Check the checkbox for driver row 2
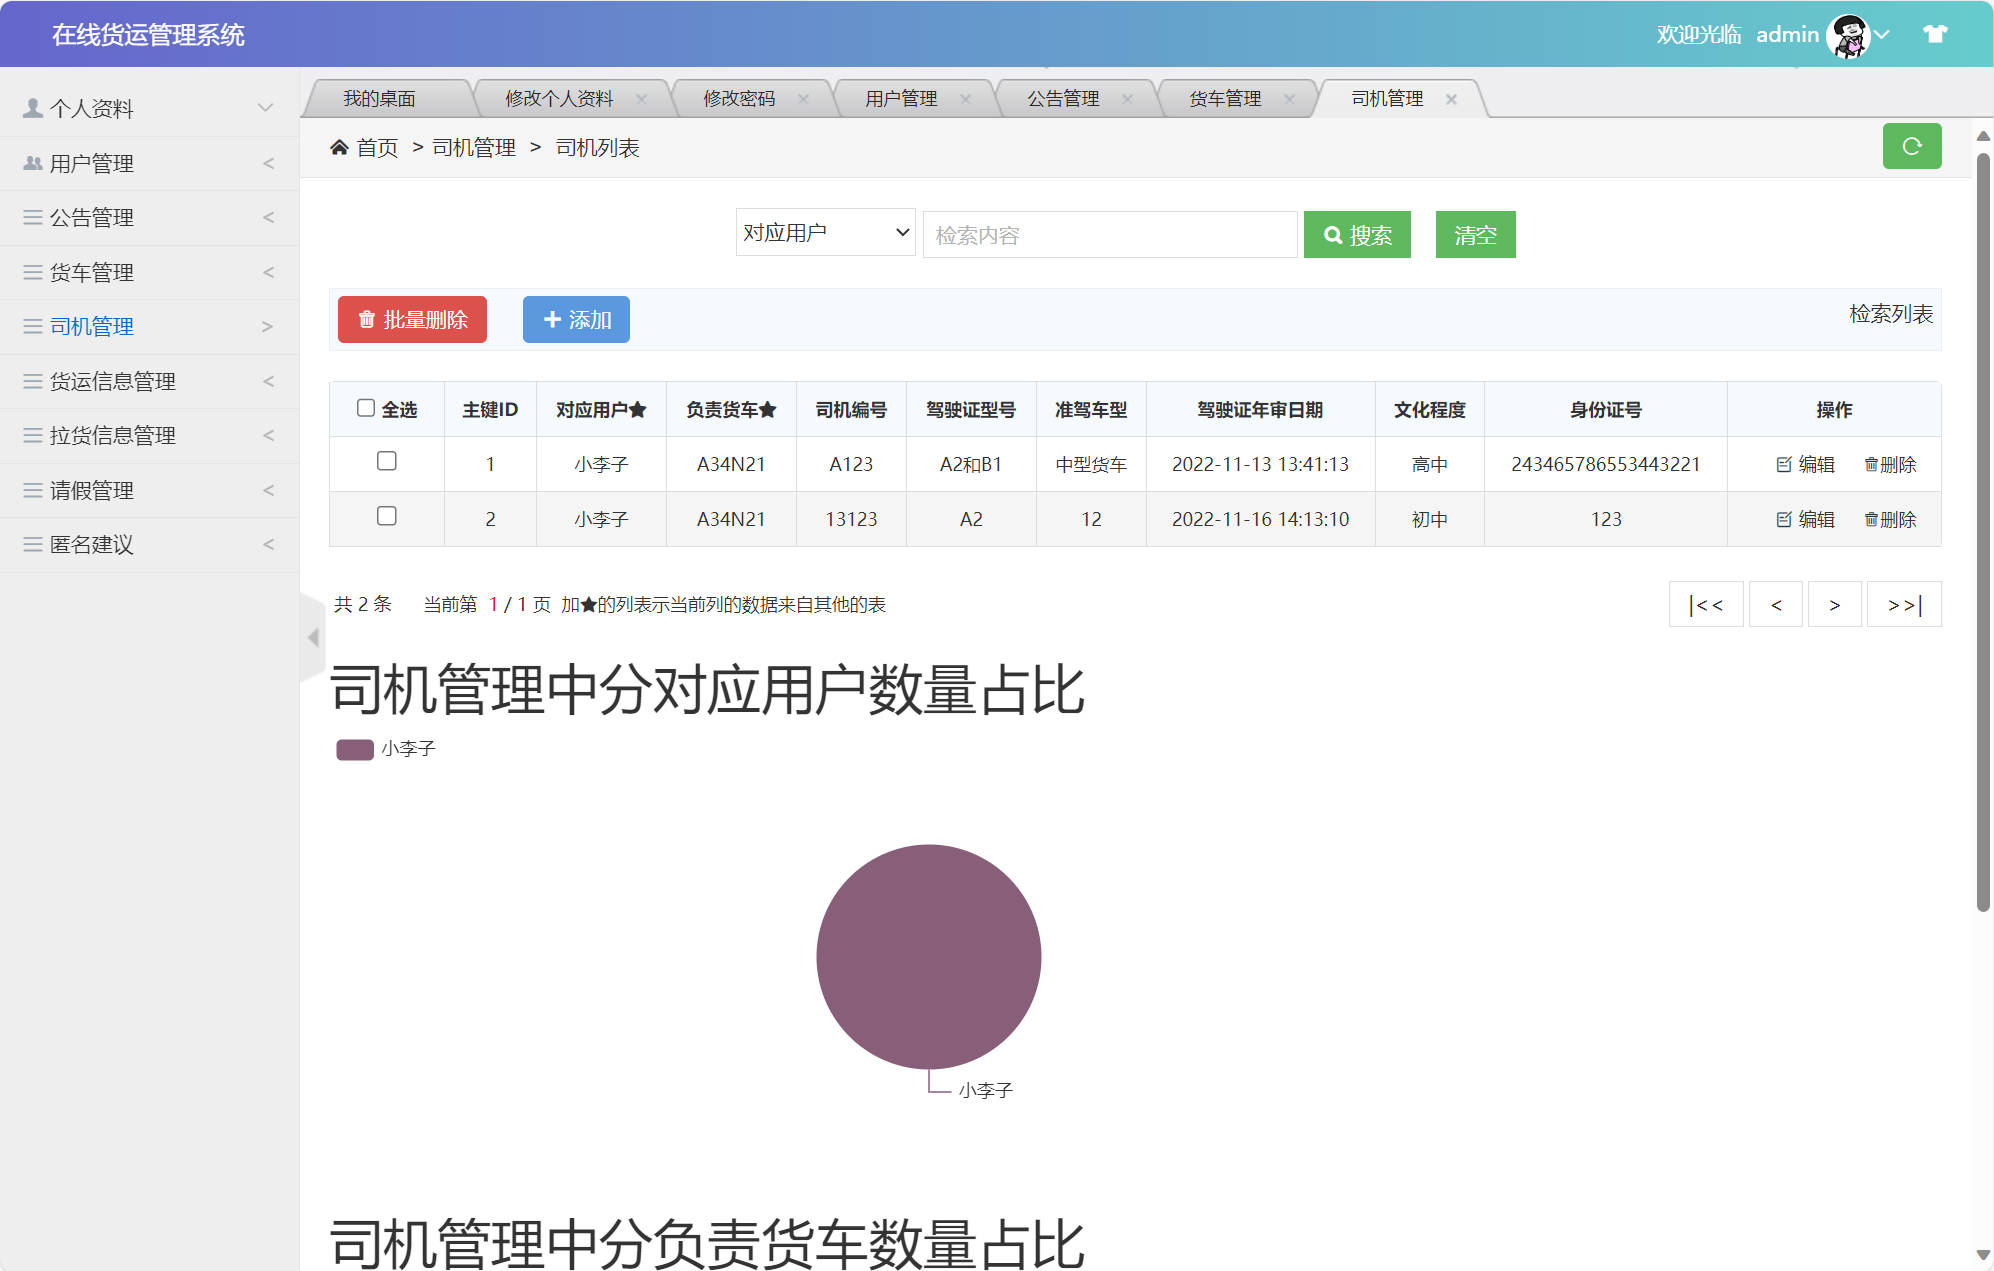 pyautogui.click(x=387, y=517)
